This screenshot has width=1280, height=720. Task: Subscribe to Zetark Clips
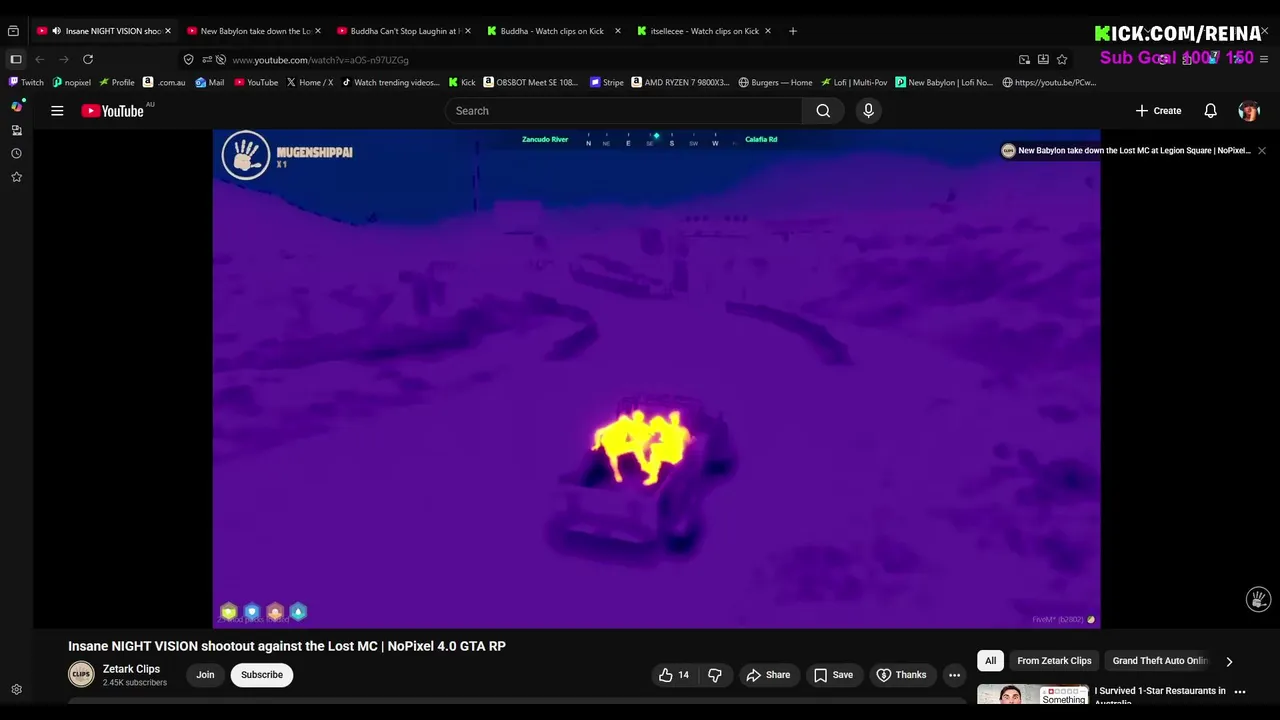point(262,675)
